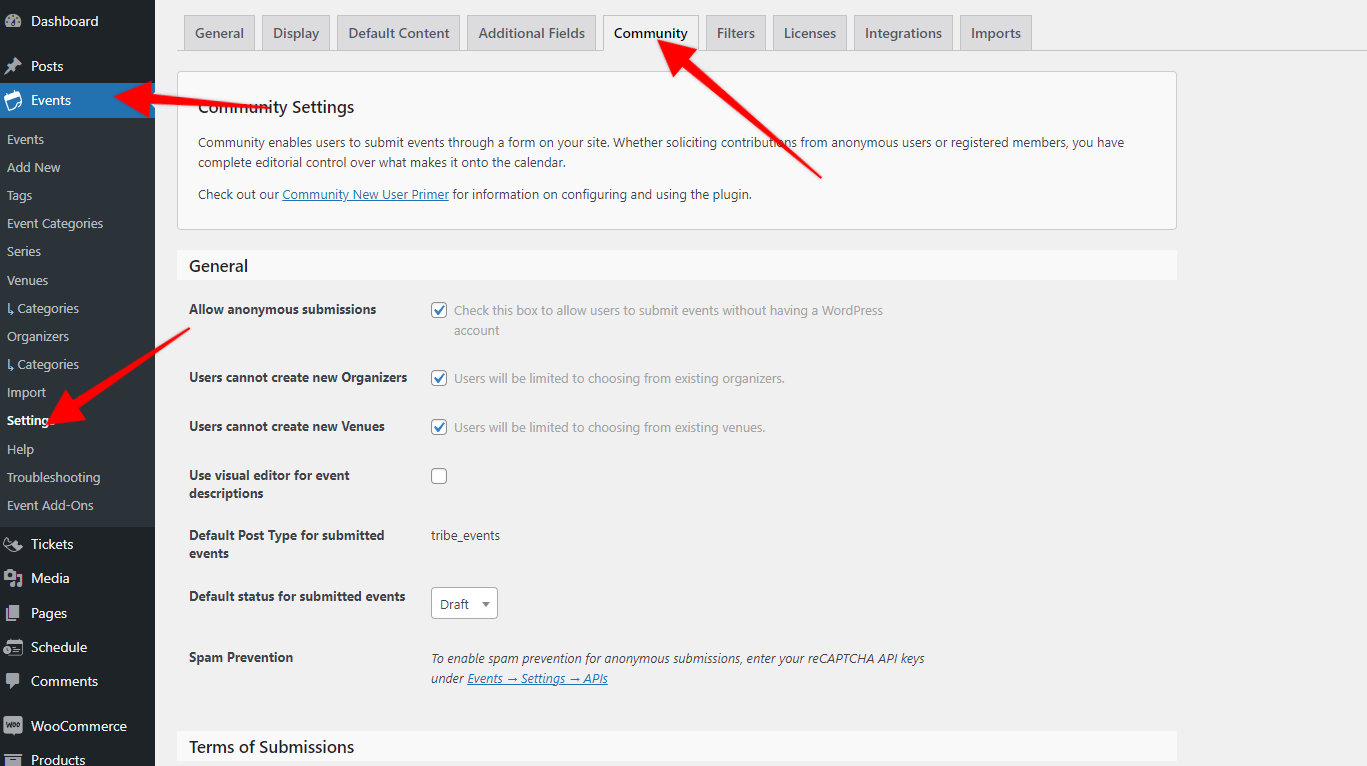Enable visual editor for event descriptions
Image resolution: width=1367 pixels, height=766 pixels.
click(439, 475)
